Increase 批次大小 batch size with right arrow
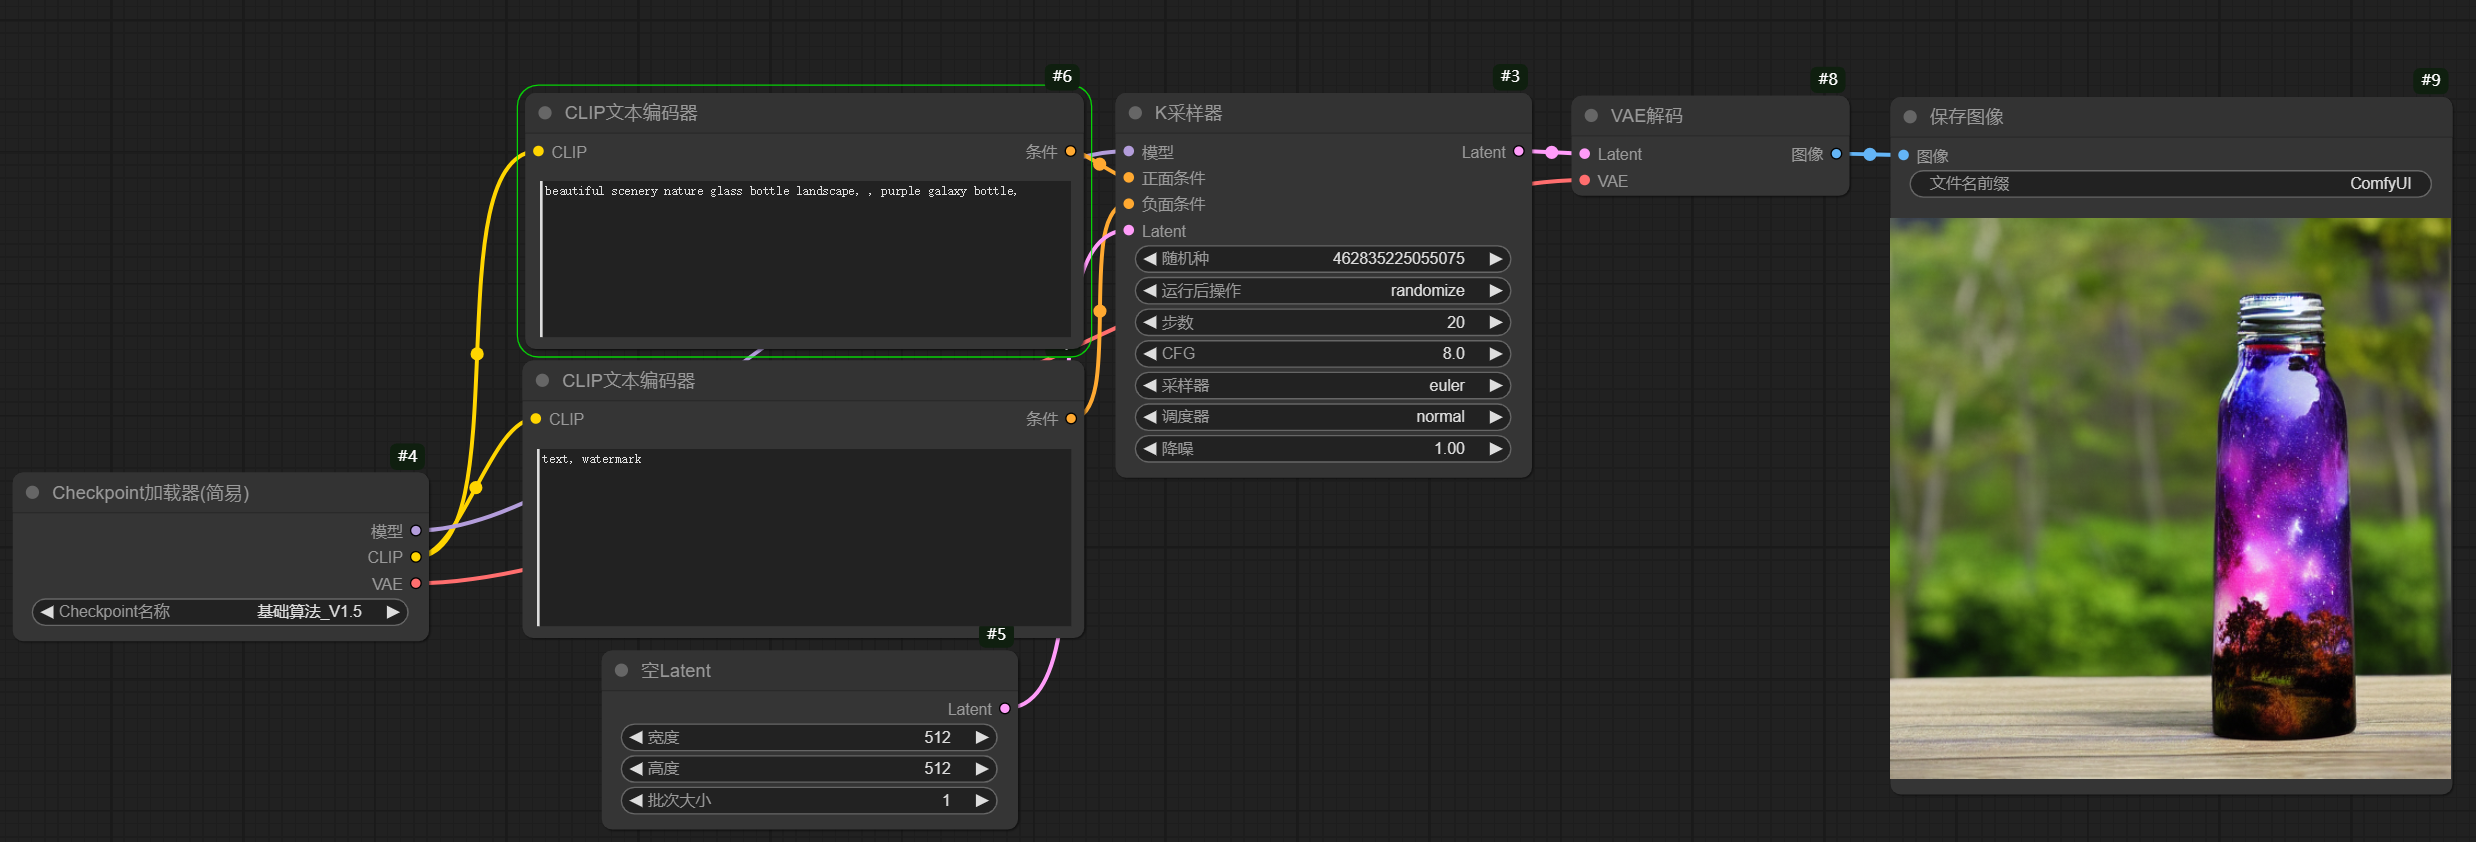Screen dimensions: 2476x842 (982, 800)
